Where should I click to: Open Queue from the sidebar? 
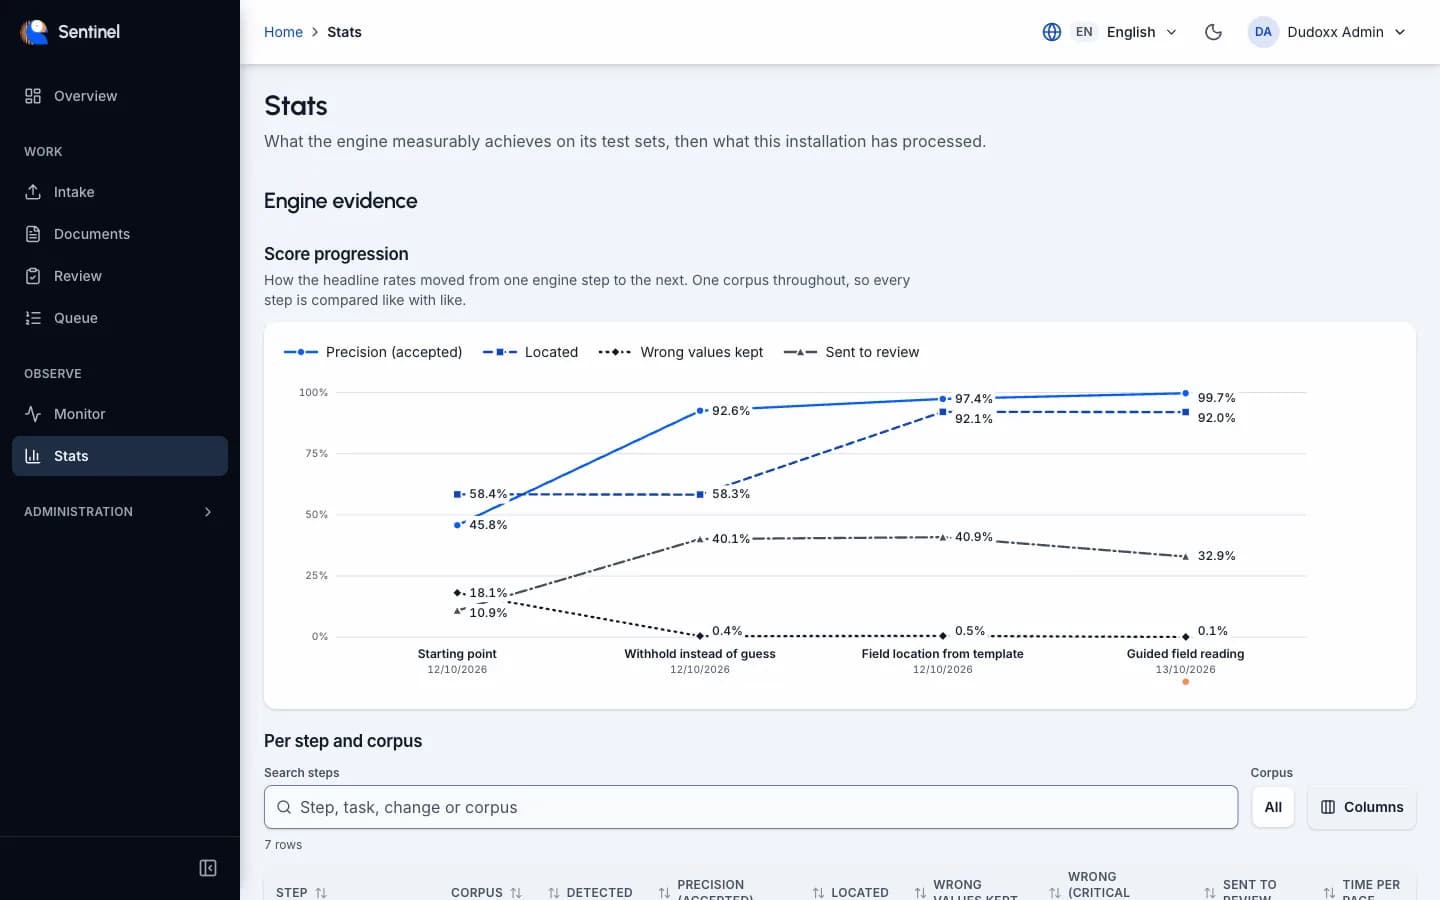[120, 318]
